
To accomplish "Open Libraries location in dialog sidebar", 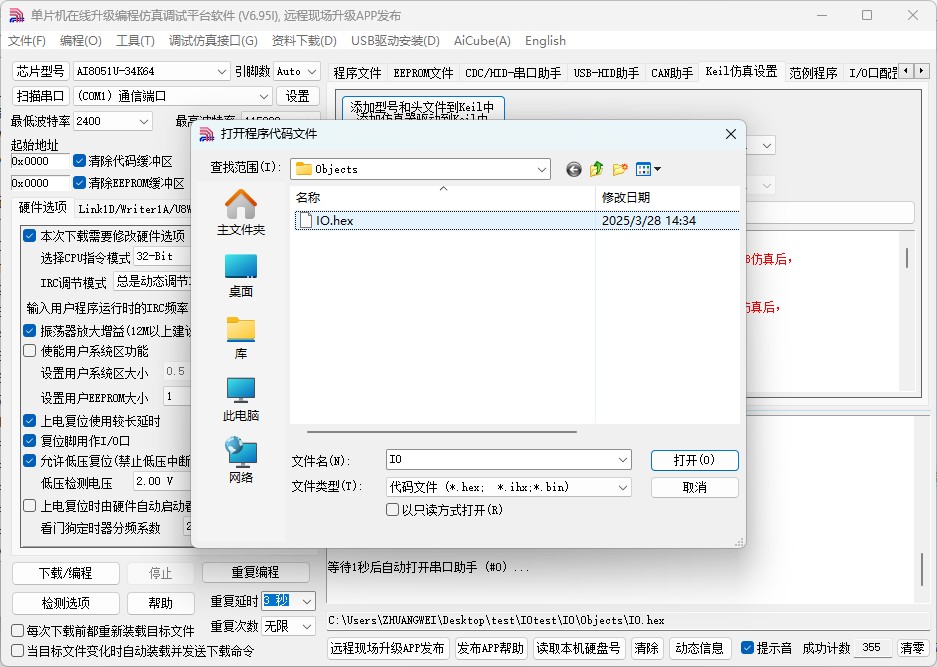I will pos(241,338).
